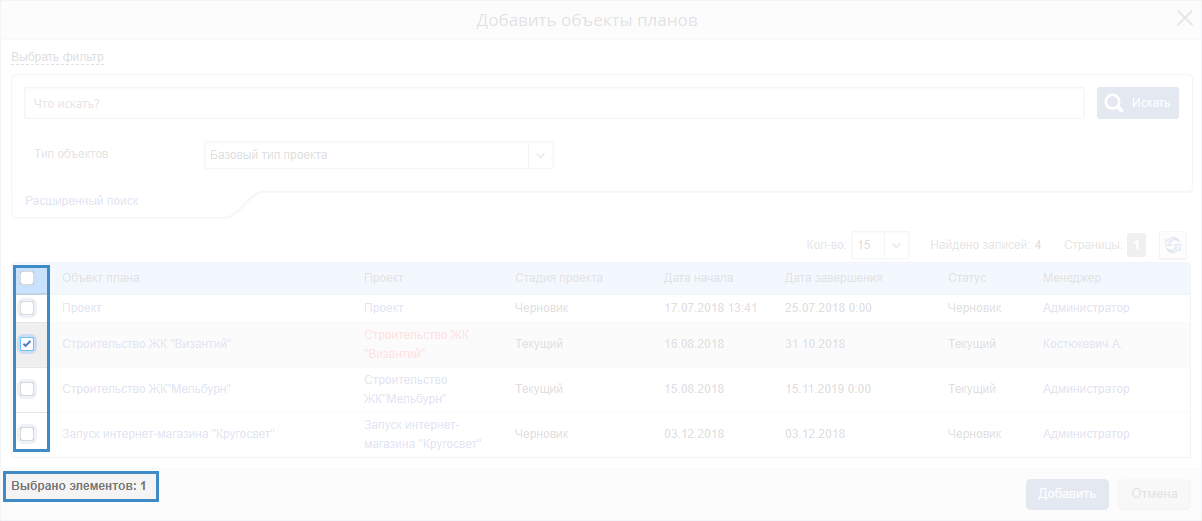Toggle the select-all checkbox in table header
Screen dimensions: 1202x521
[28, 278]
